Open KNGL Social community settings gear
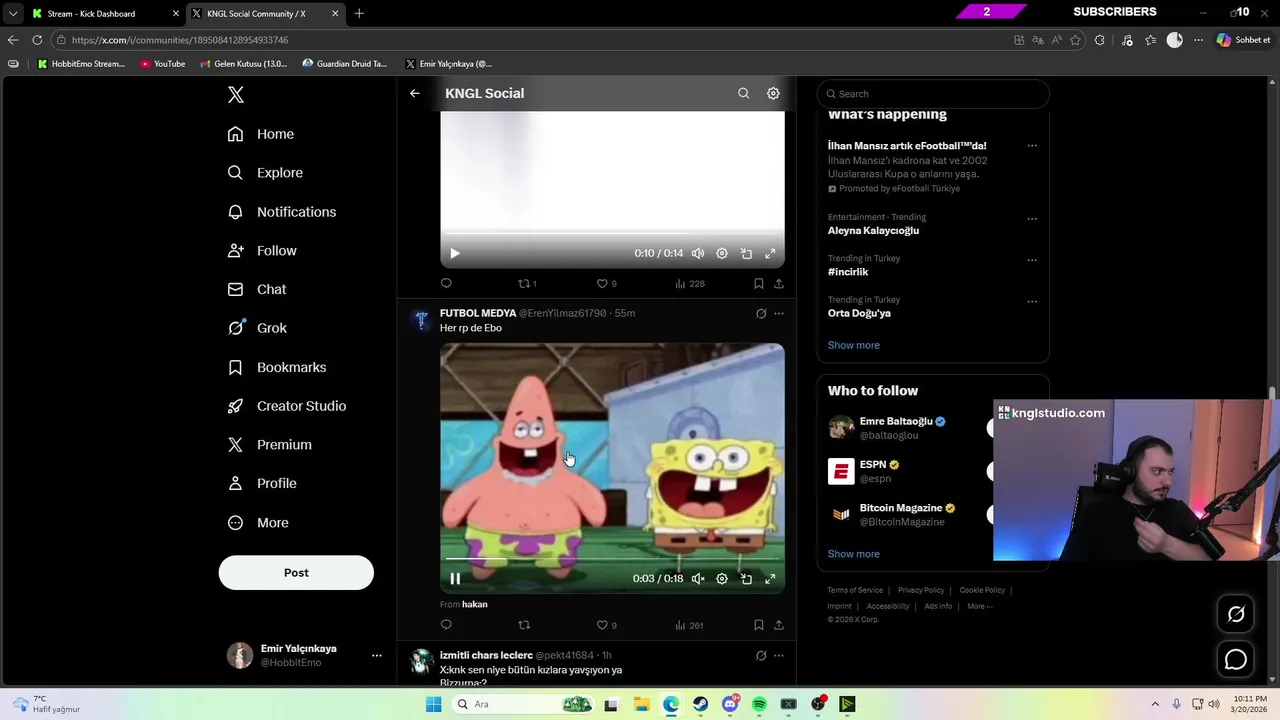This screenshot has height=720, width=1280. click(773, 93)
